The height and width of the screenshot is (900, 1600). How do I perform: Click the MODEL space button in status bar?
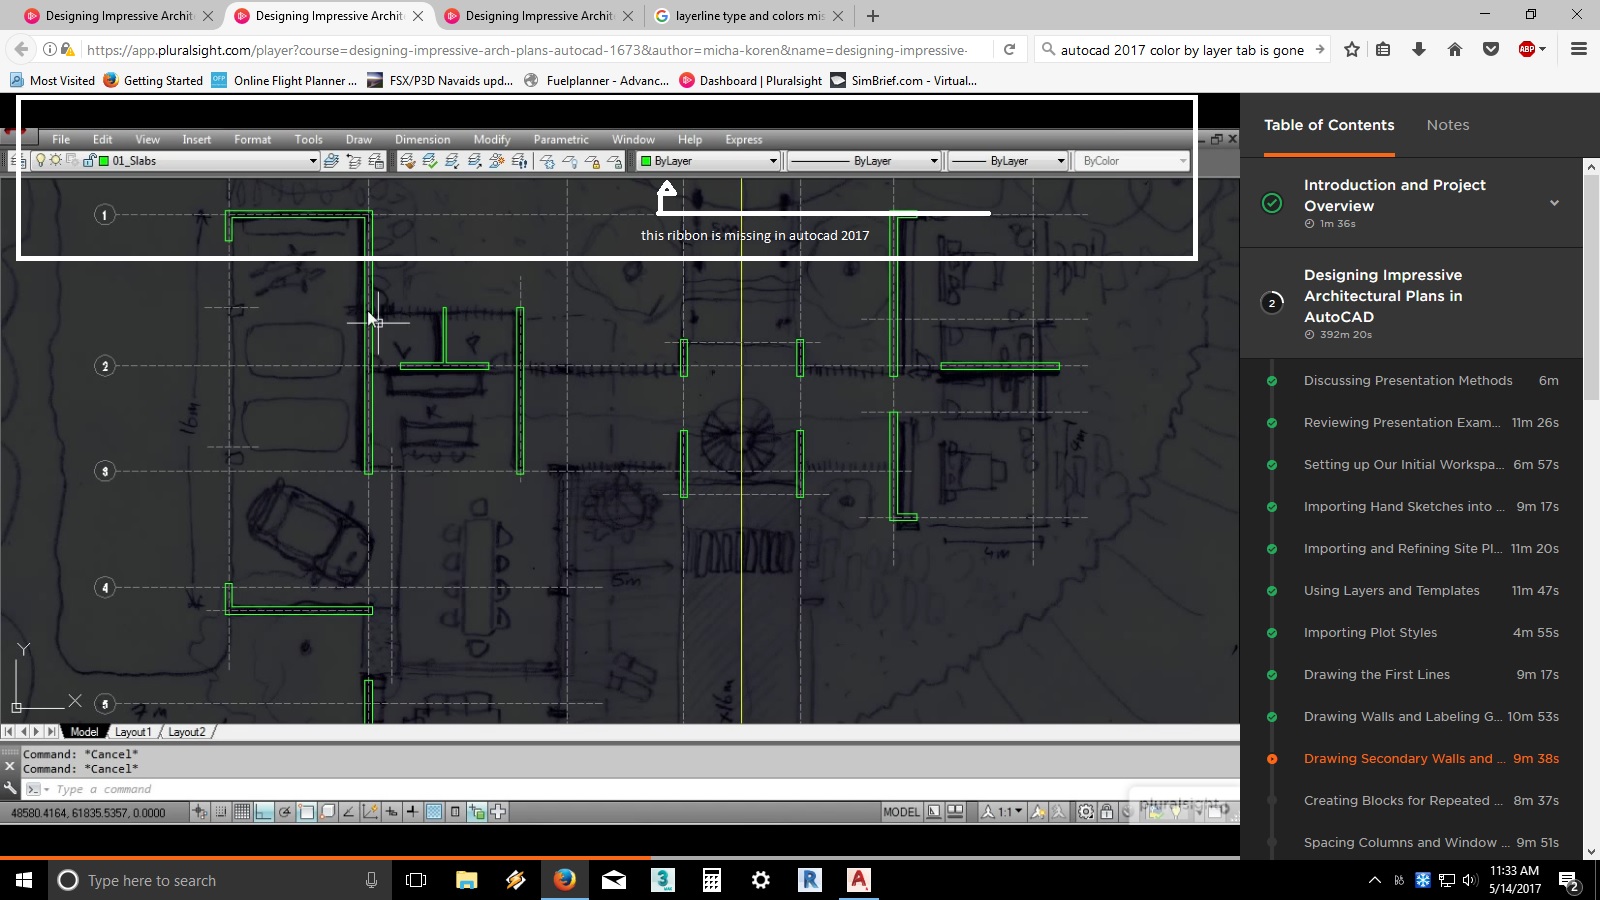point(901,812)
